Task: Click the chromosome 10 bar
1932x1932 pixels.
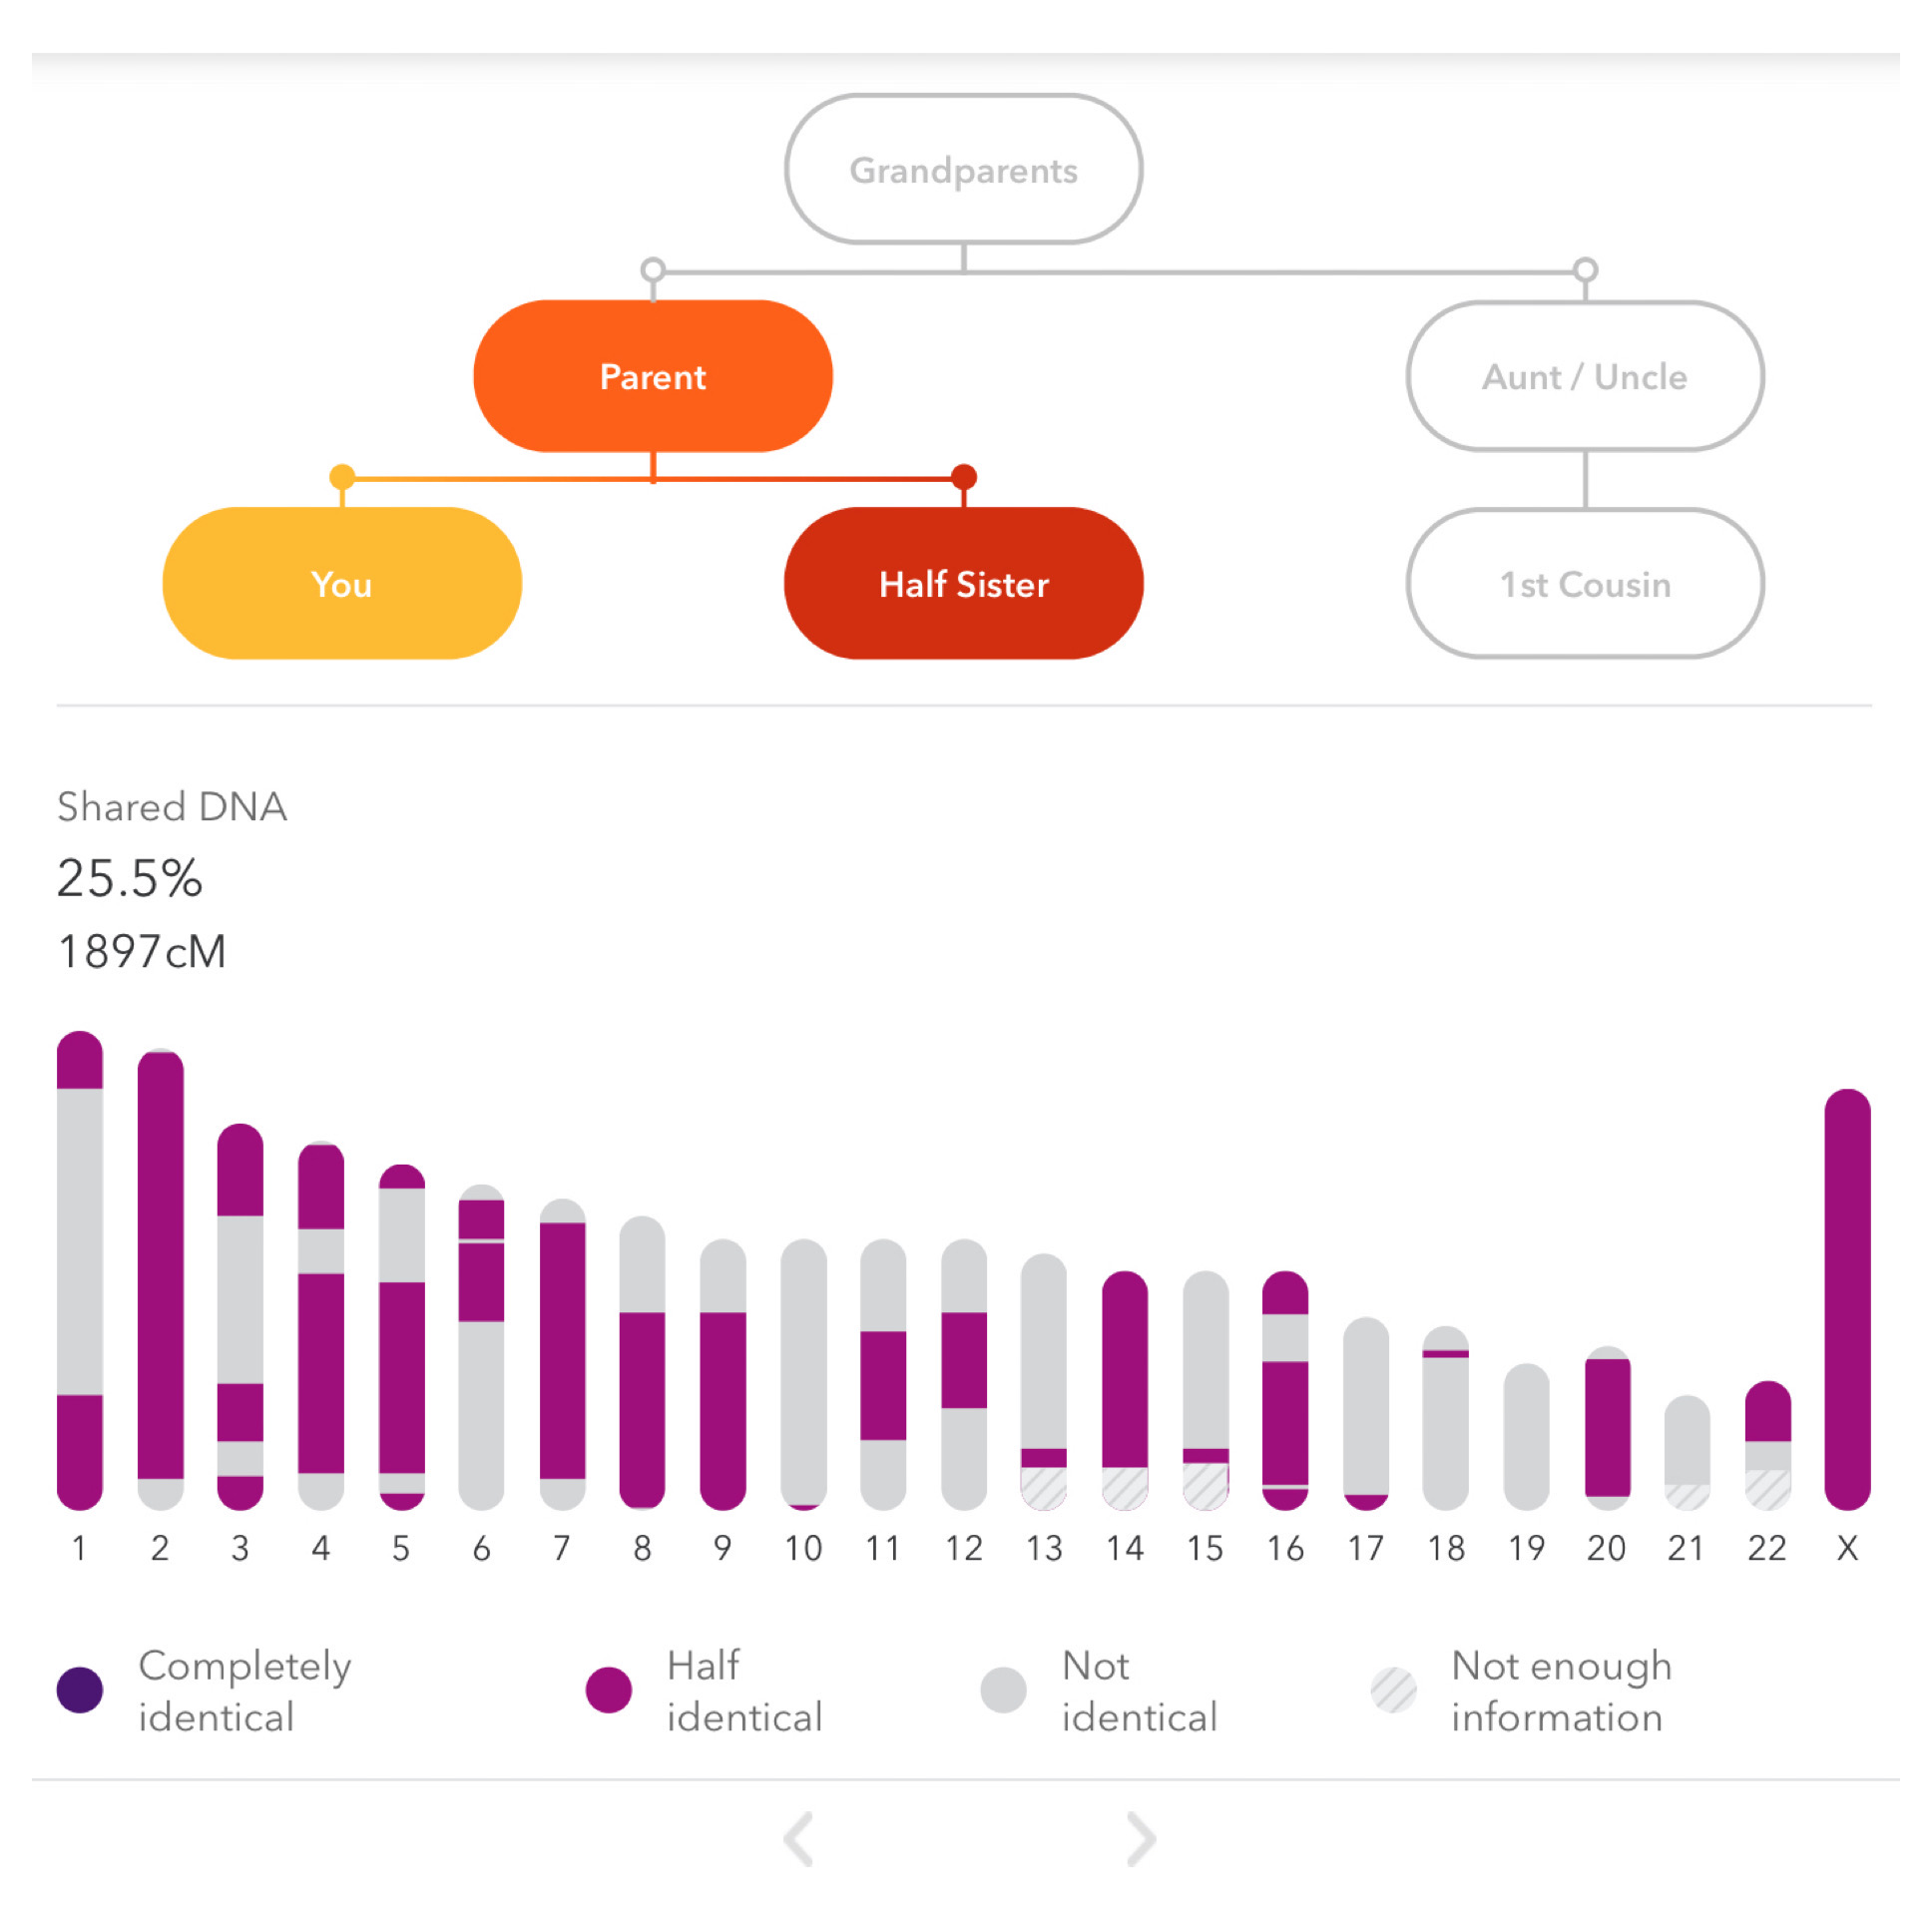Action: tap(803, 1373)
